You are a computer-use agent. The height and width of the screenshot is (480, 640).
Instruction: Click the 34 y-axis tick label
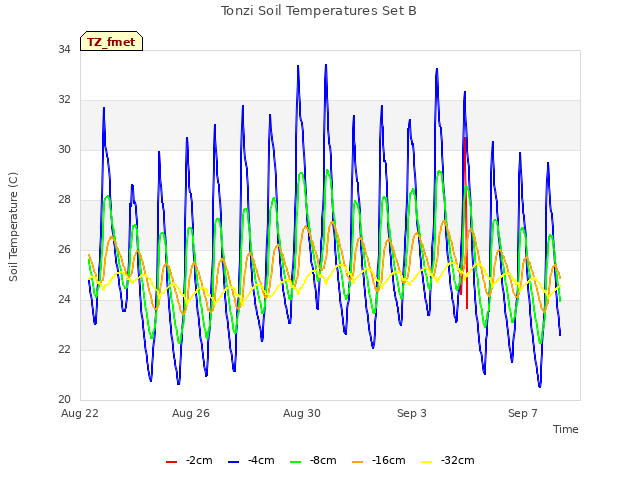[x=64, y=49]
